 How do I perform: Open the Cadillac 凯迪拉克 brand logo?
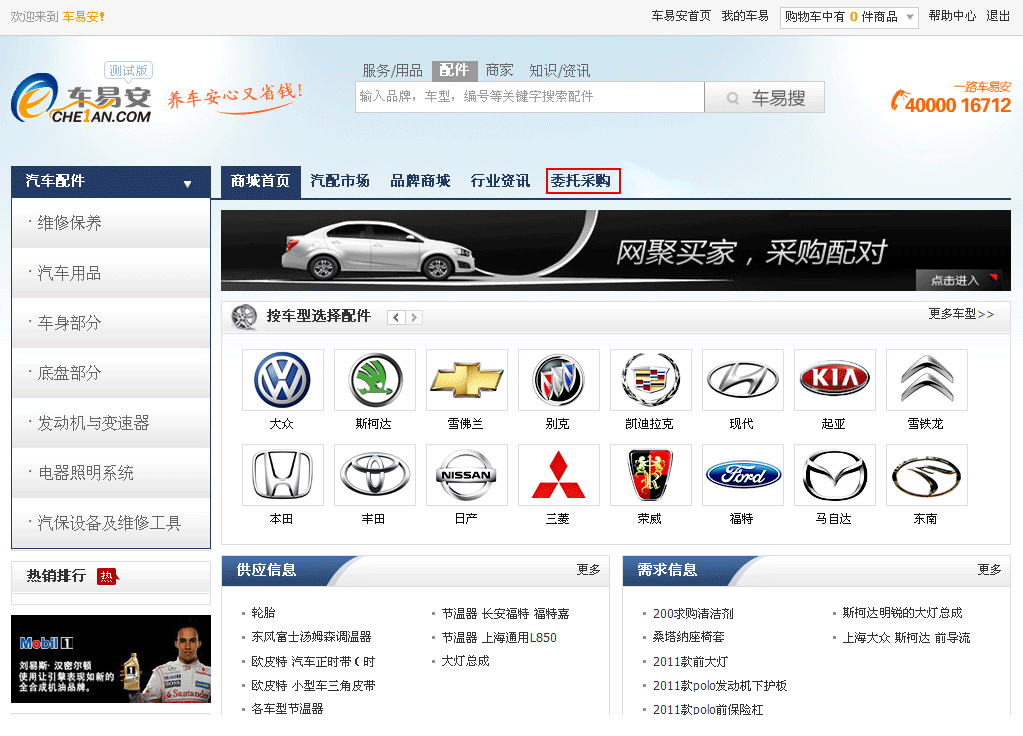coord(650,380)
